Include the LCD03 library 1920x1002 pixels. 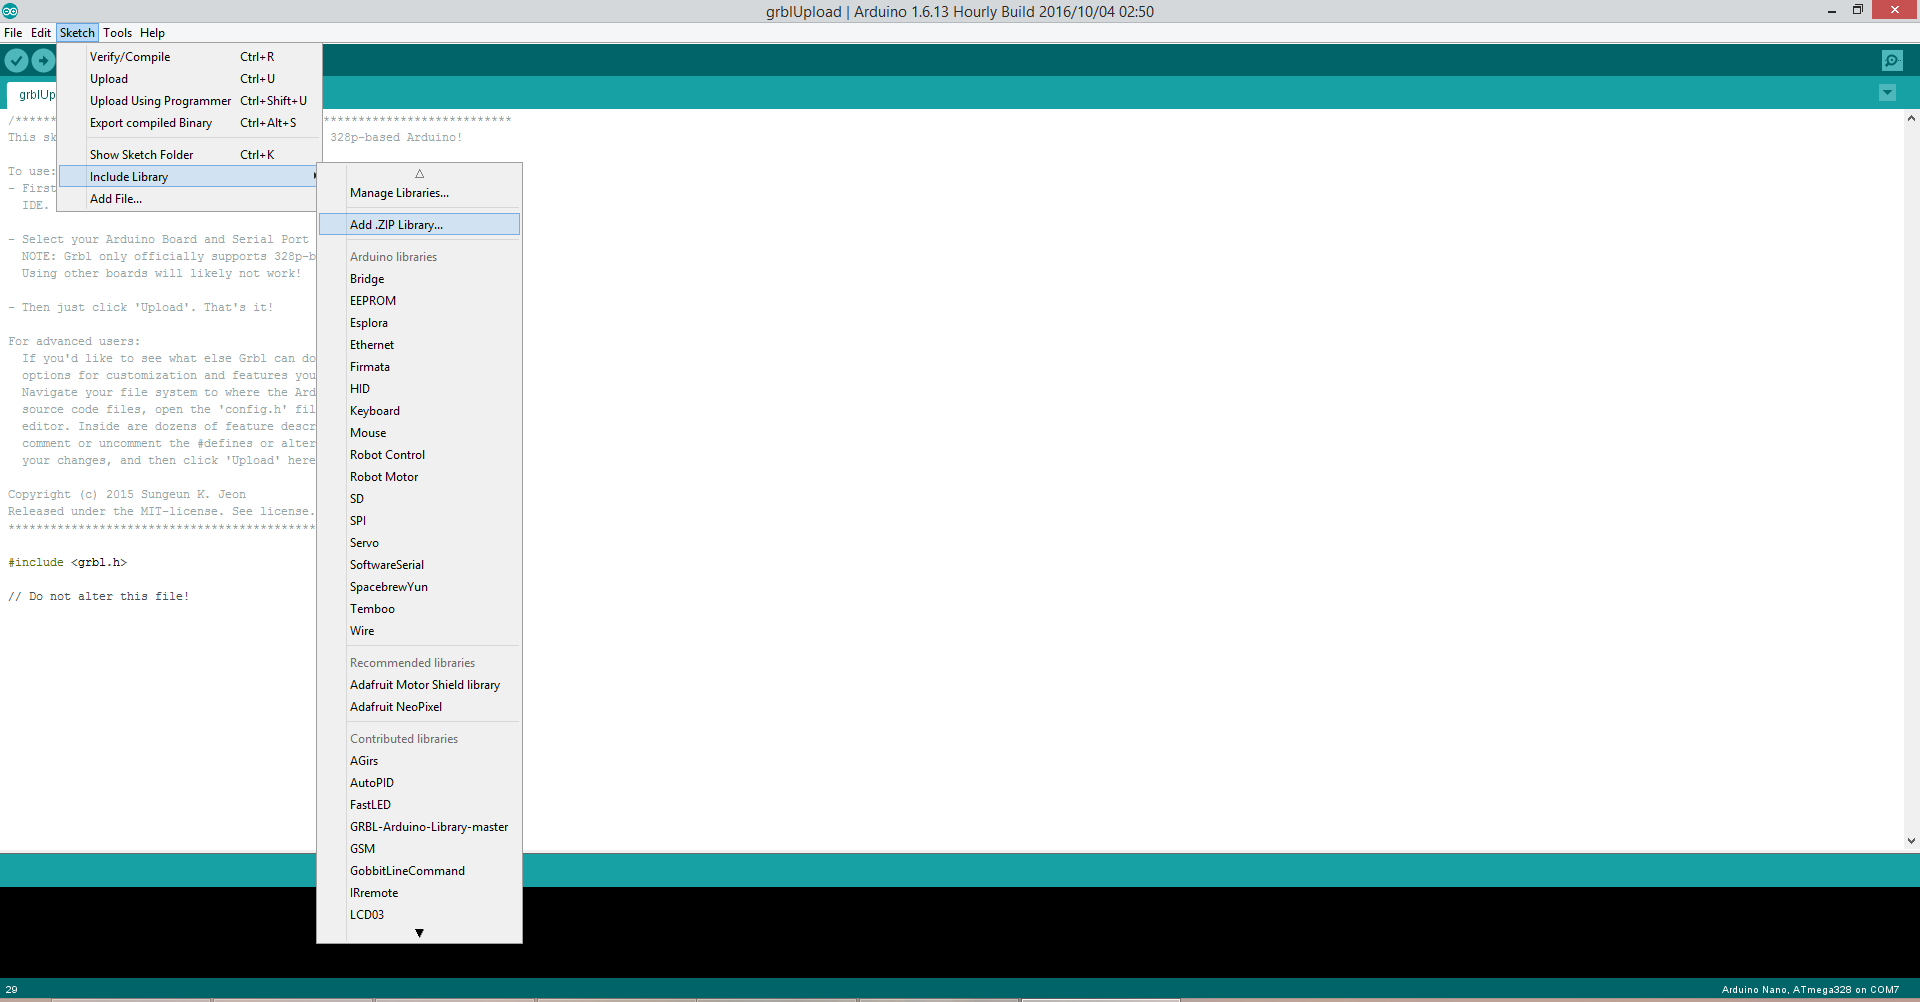[419, 915]
